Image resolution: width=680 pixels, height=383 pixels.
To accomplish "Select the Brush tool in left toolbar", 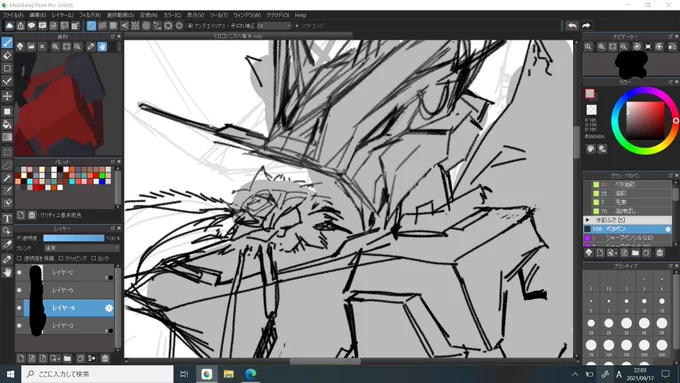I will pos(7,42).
